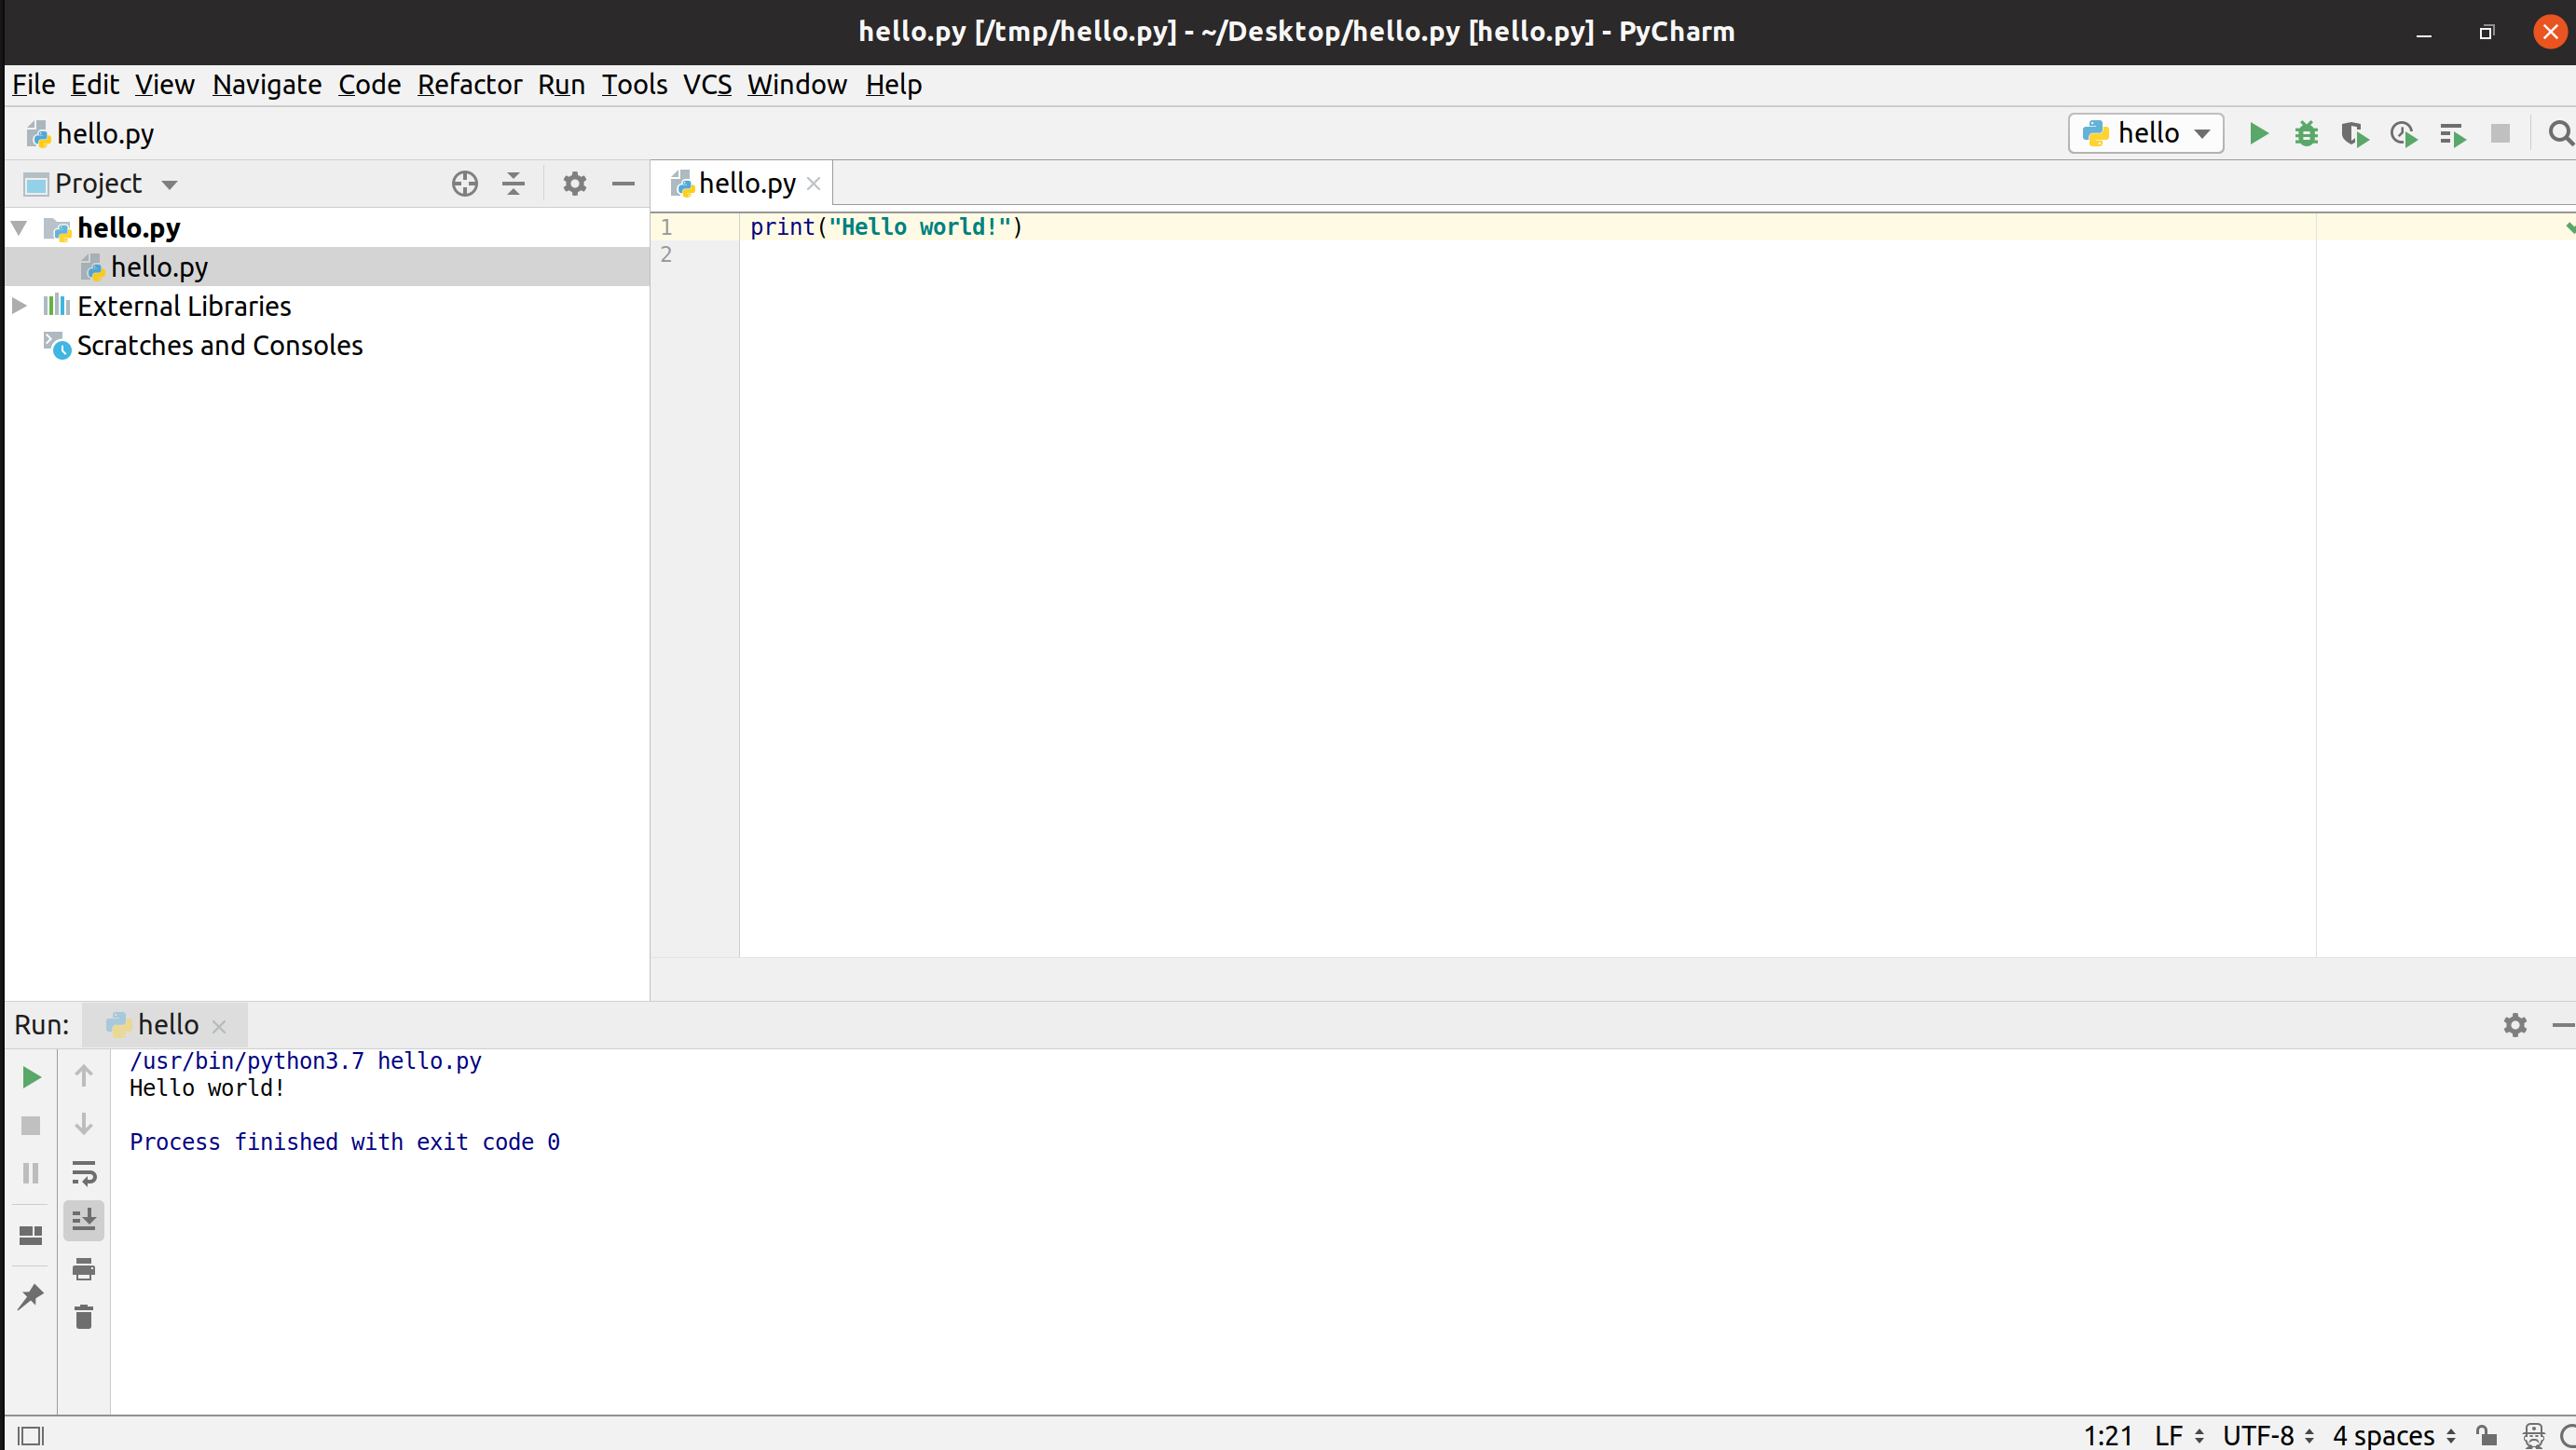Select hello.py file in project tree
Viewport: 2576px width, 1450px height.
(x=327, y=267)
